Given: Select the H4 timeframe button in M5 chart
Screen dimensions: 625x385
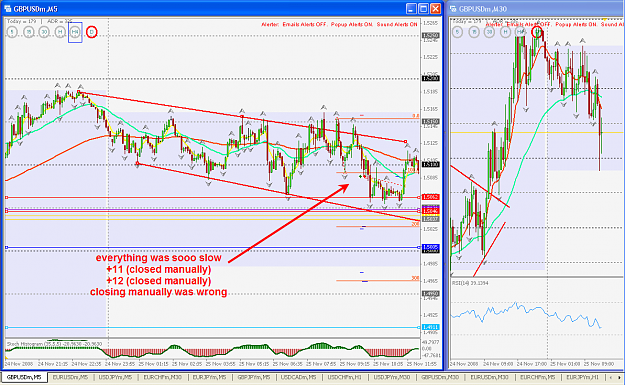Looking at the screenshot, I should coord(75,32).
